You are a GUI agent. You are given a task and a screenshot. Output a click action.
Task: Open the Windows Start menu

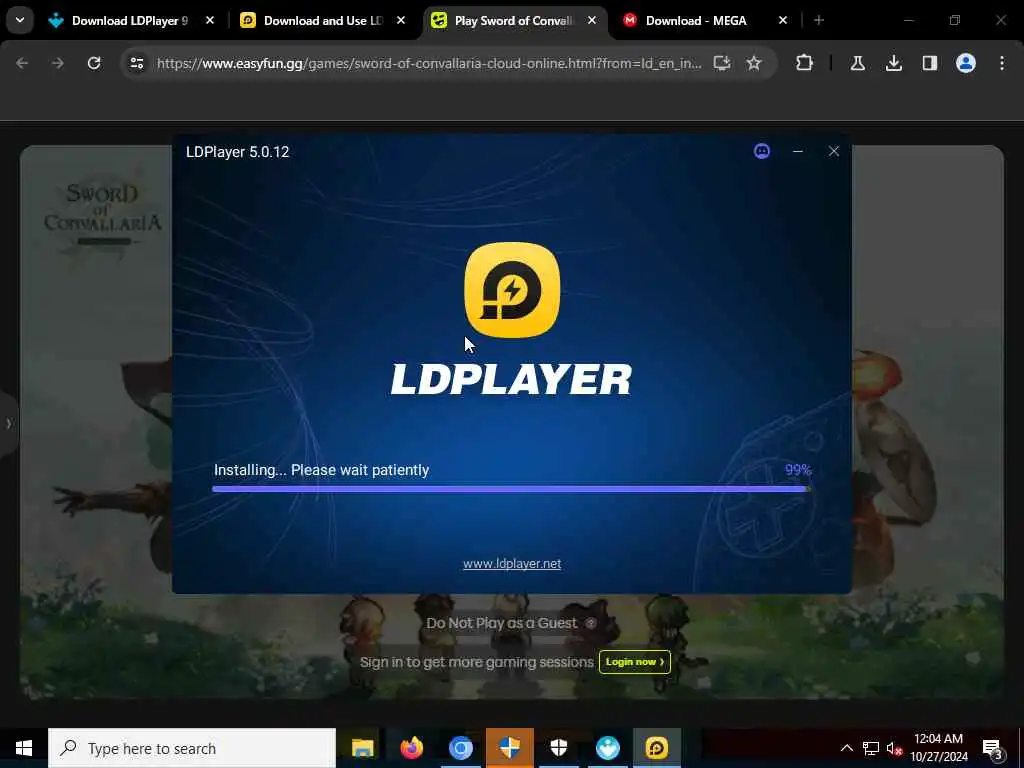pos(24,748)
